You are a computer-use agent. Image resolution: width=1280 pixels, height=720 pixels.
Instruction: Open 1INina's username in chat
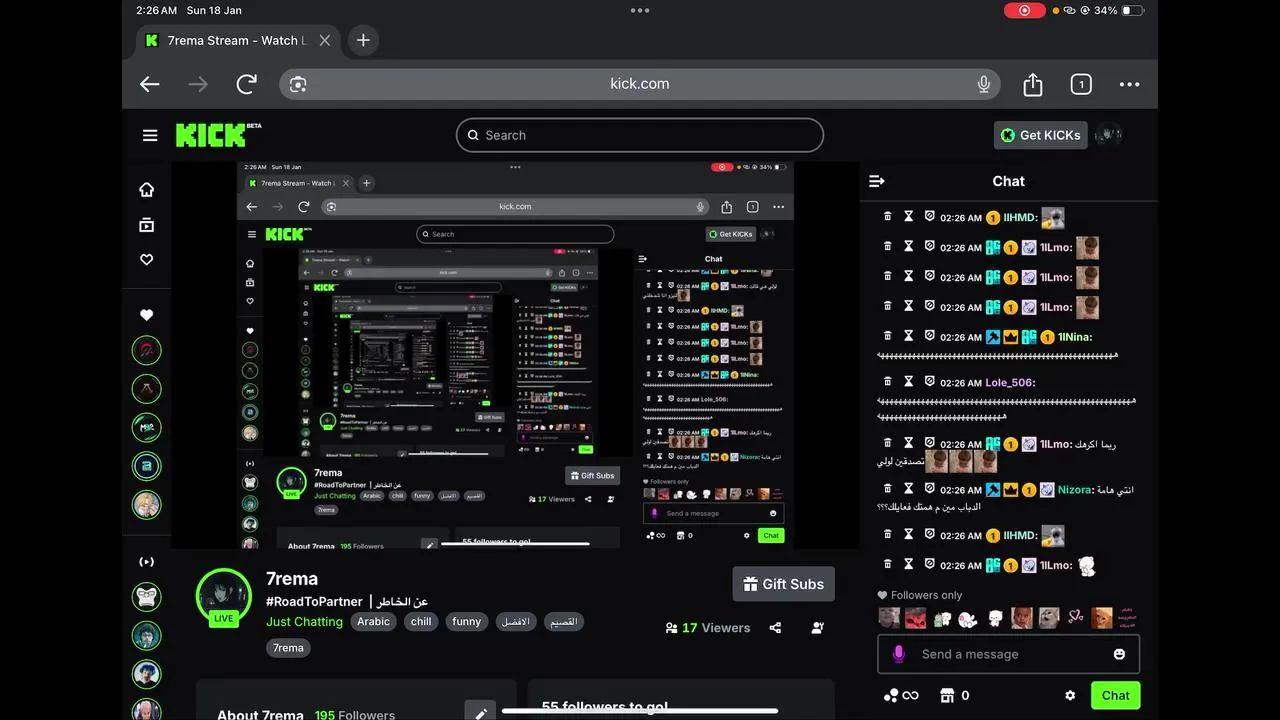pos(1074,337)
